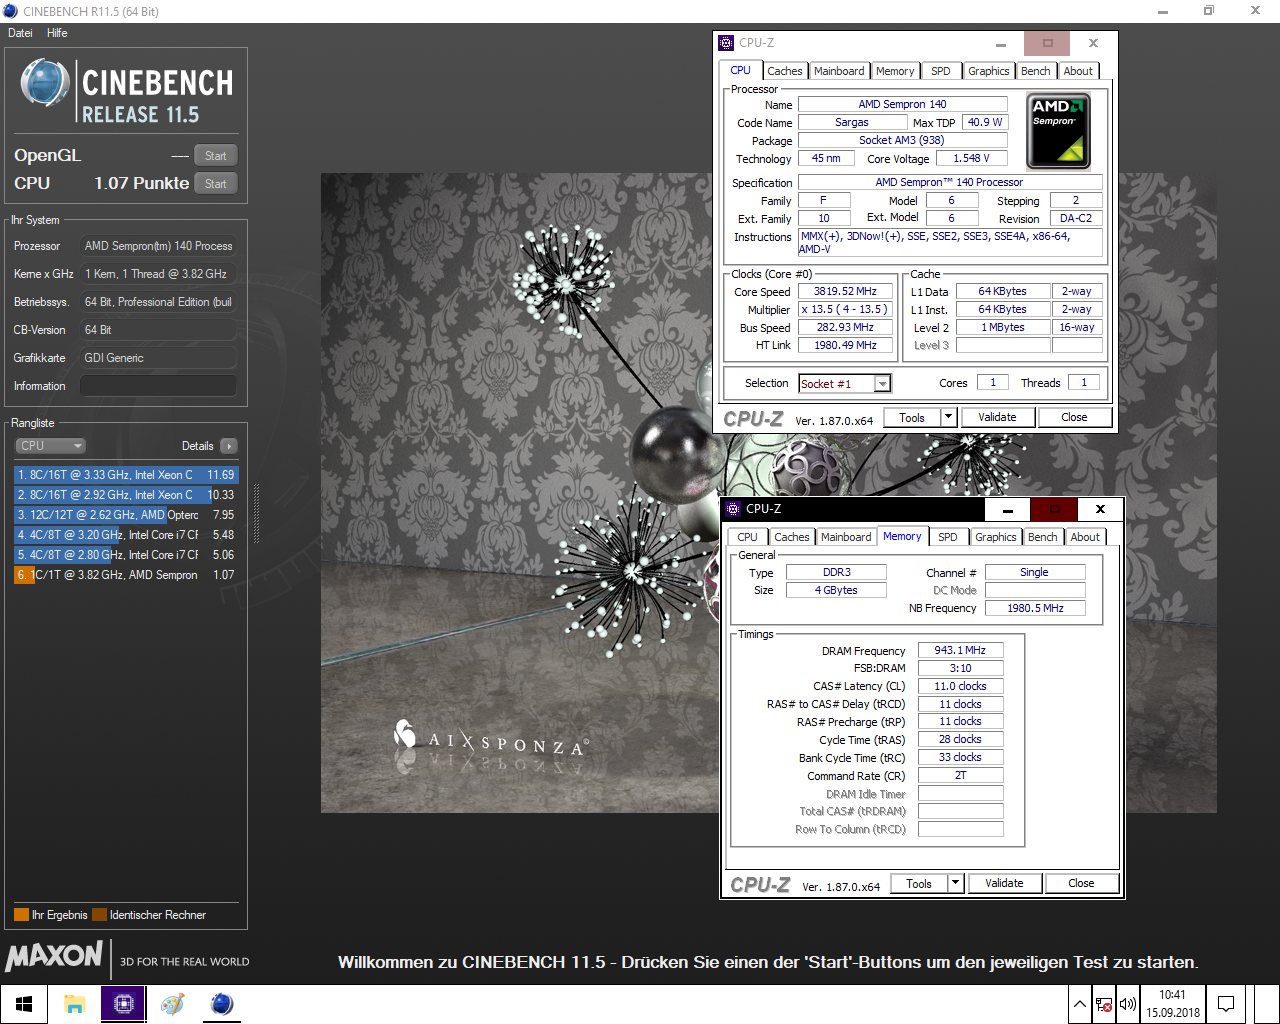Switch to Mainboard tab in upper CPU-Z

click(839, 71)
